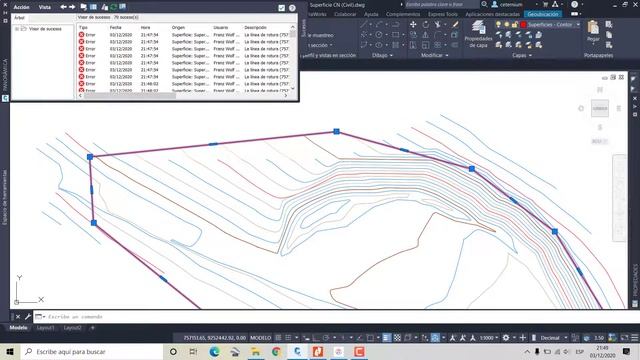
Task: Sort events by the Fecha column header
Action: [116, 27]
